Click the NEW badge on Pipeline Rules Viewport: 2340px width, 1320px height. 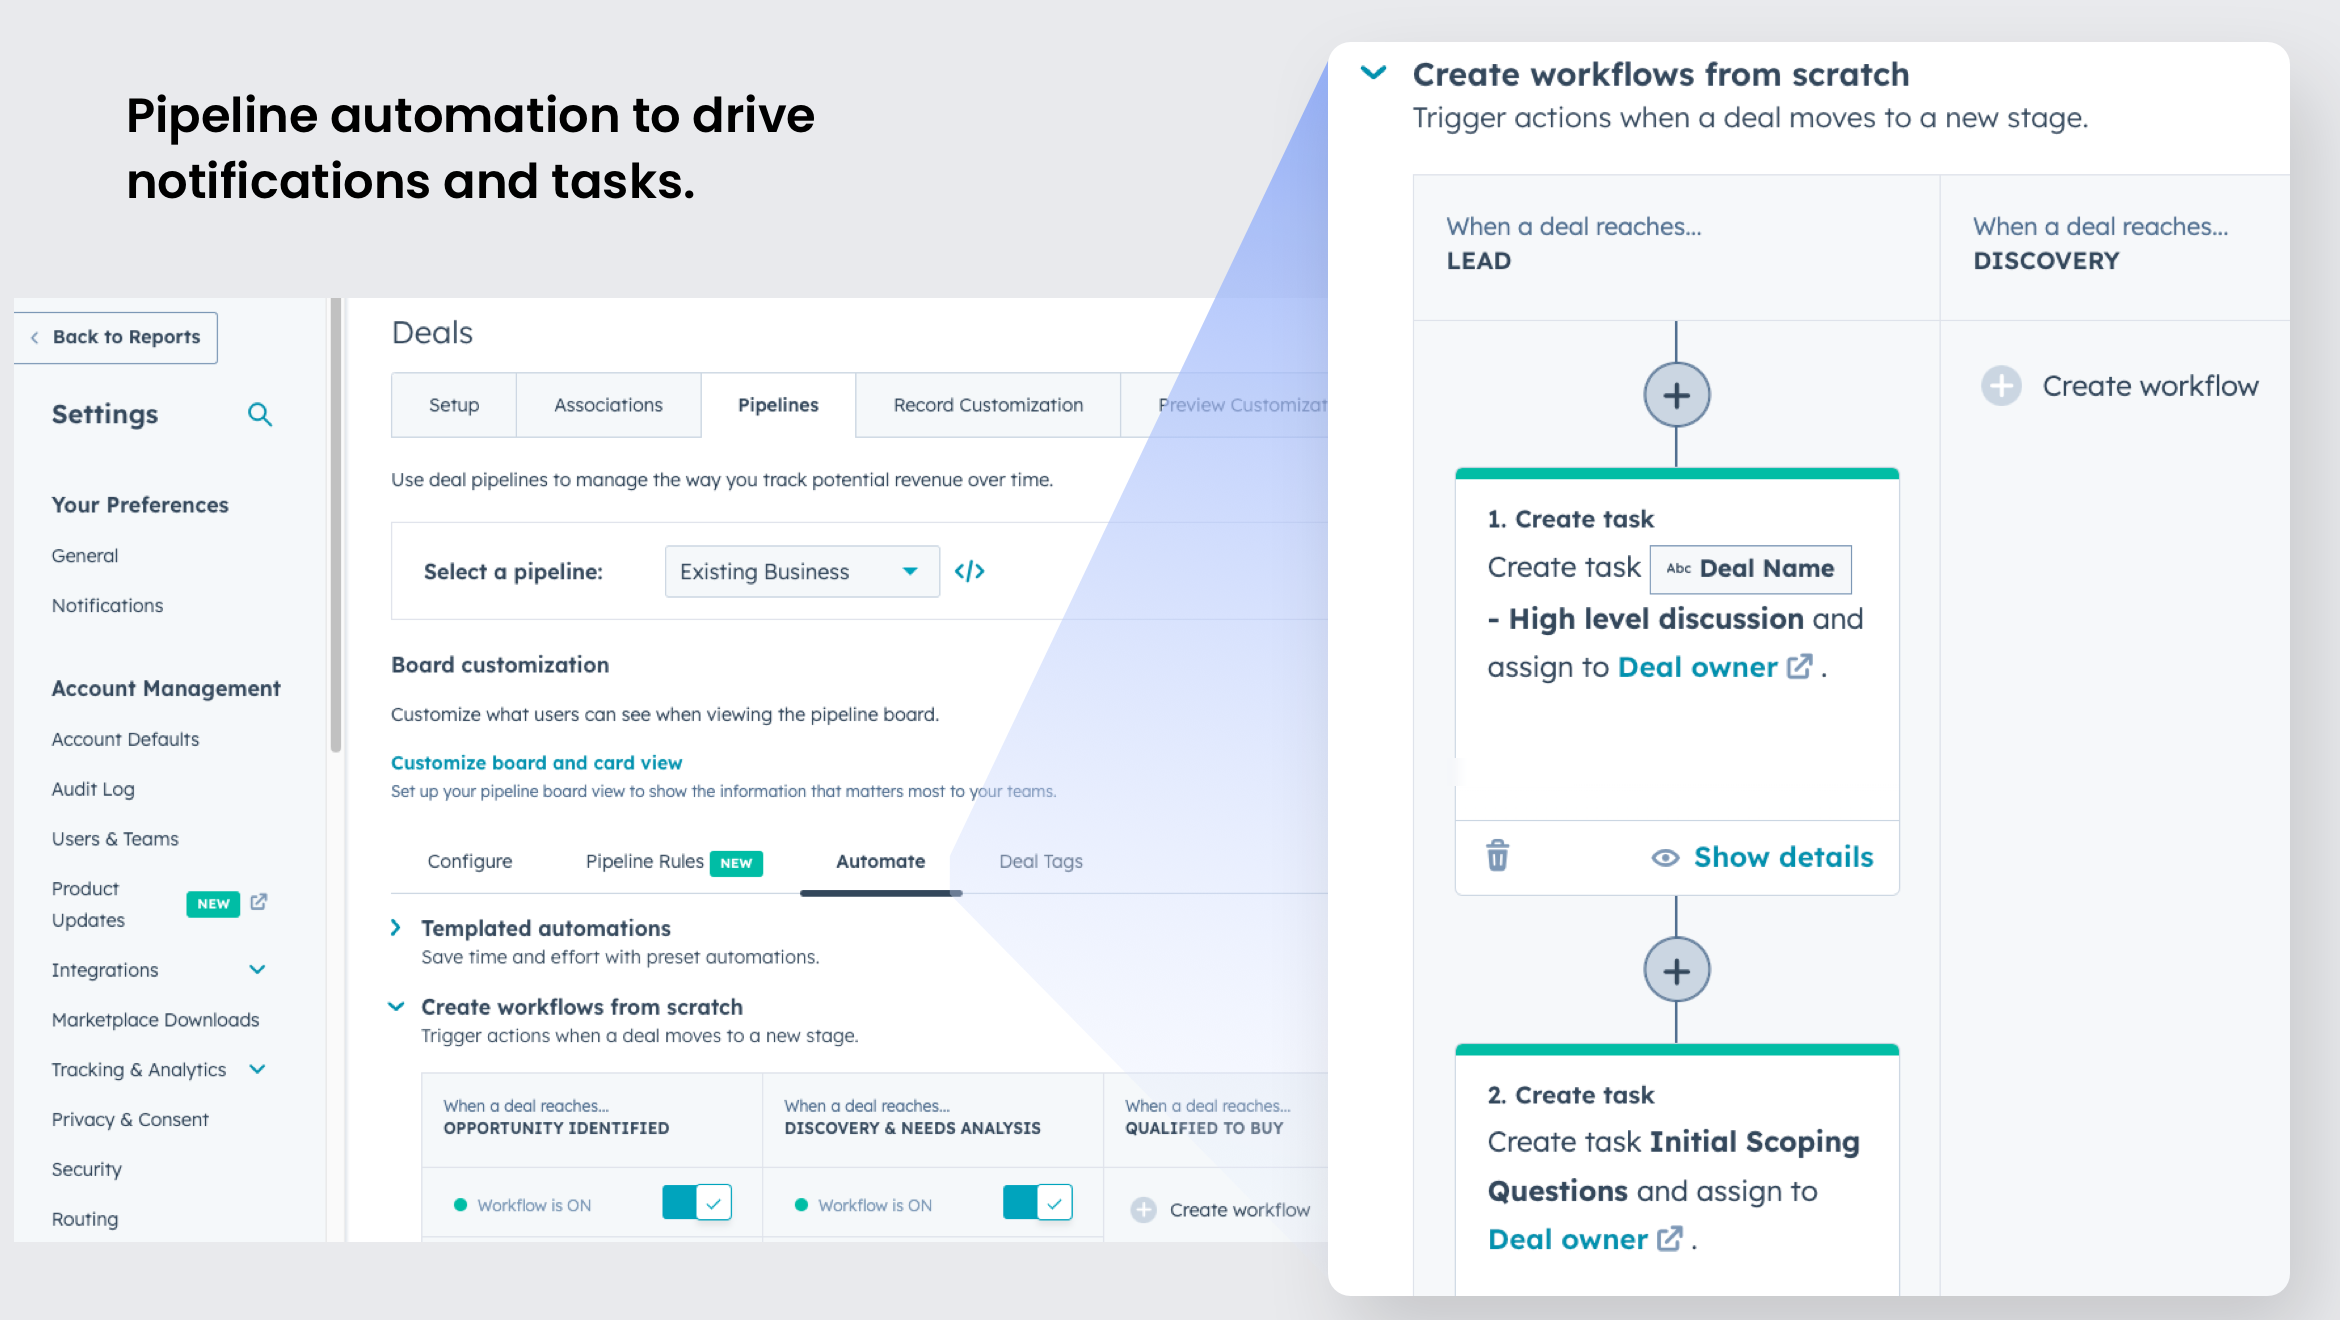(x=736, y=863)
